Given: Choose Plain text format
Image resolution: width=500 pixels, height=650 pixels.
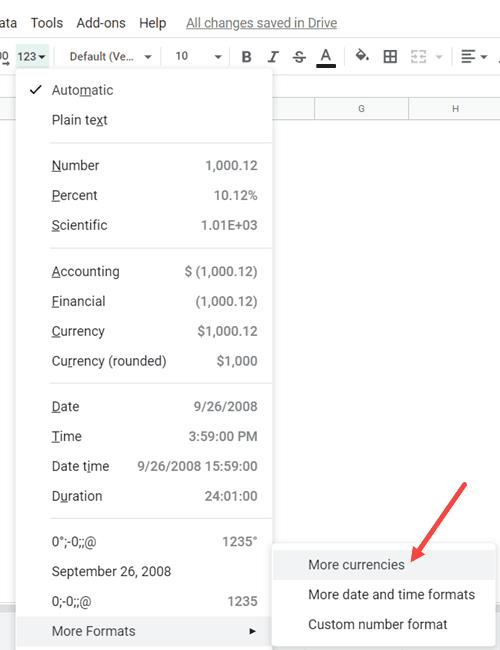Looking at the screenshot, I should (x=144, y=120).
